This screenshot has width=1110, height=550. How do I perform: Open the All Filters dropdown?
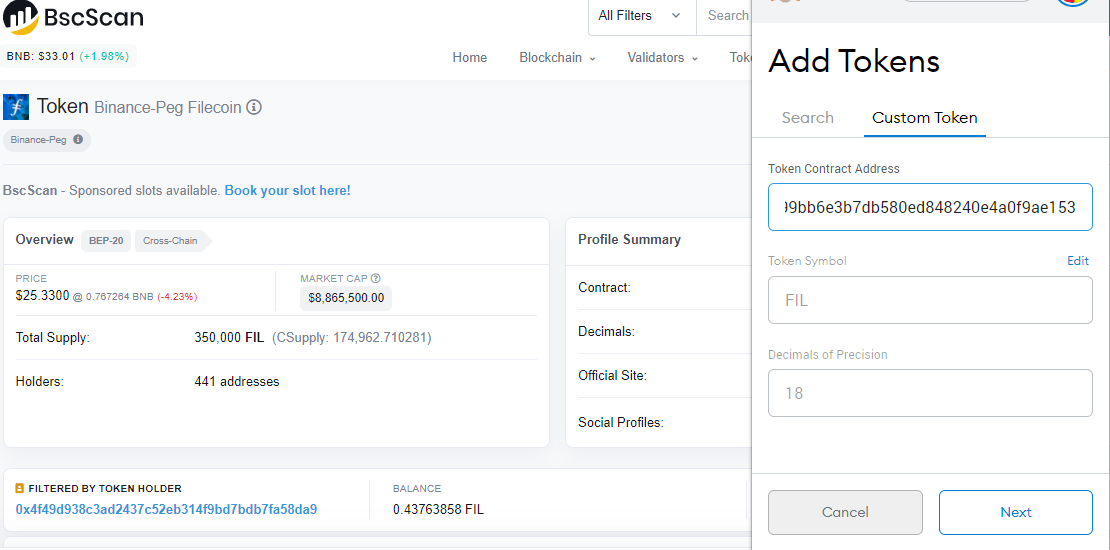[x=639, y=16]
